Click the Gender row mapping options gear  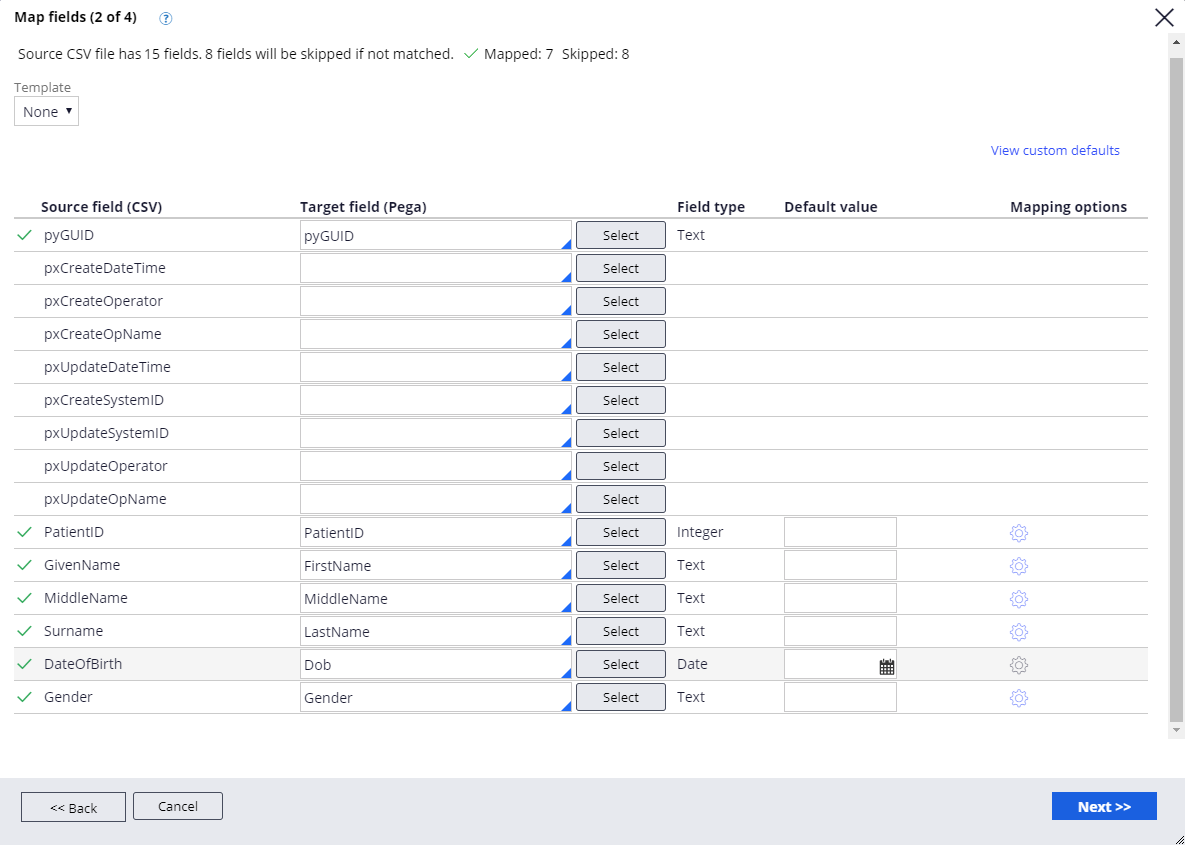(x=1018, y=698)
